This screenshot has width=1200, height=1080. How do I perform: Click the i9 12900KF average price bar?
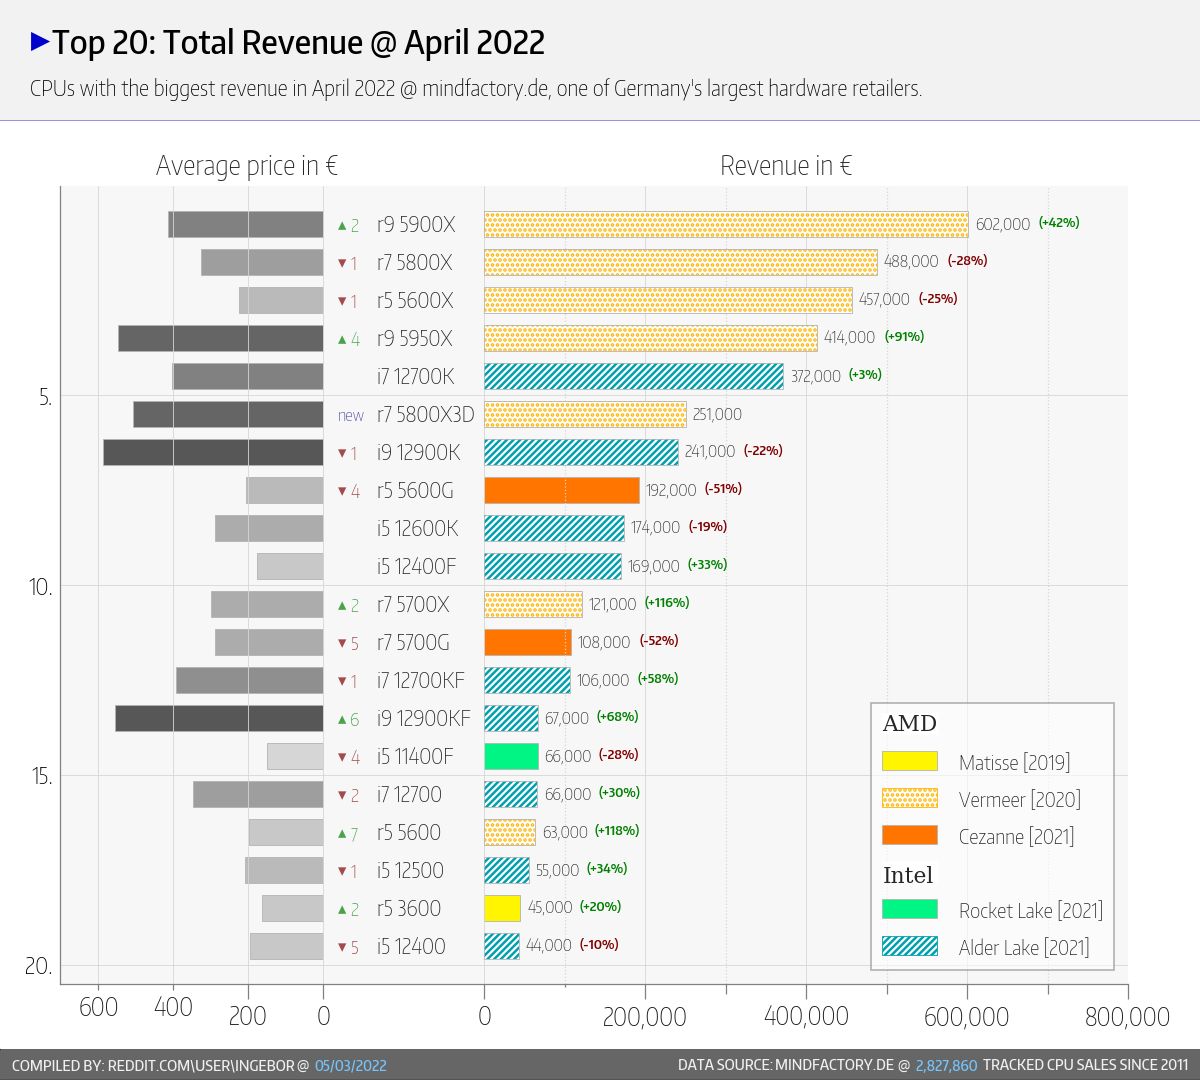pyautogui.click(x=219, y=718)
